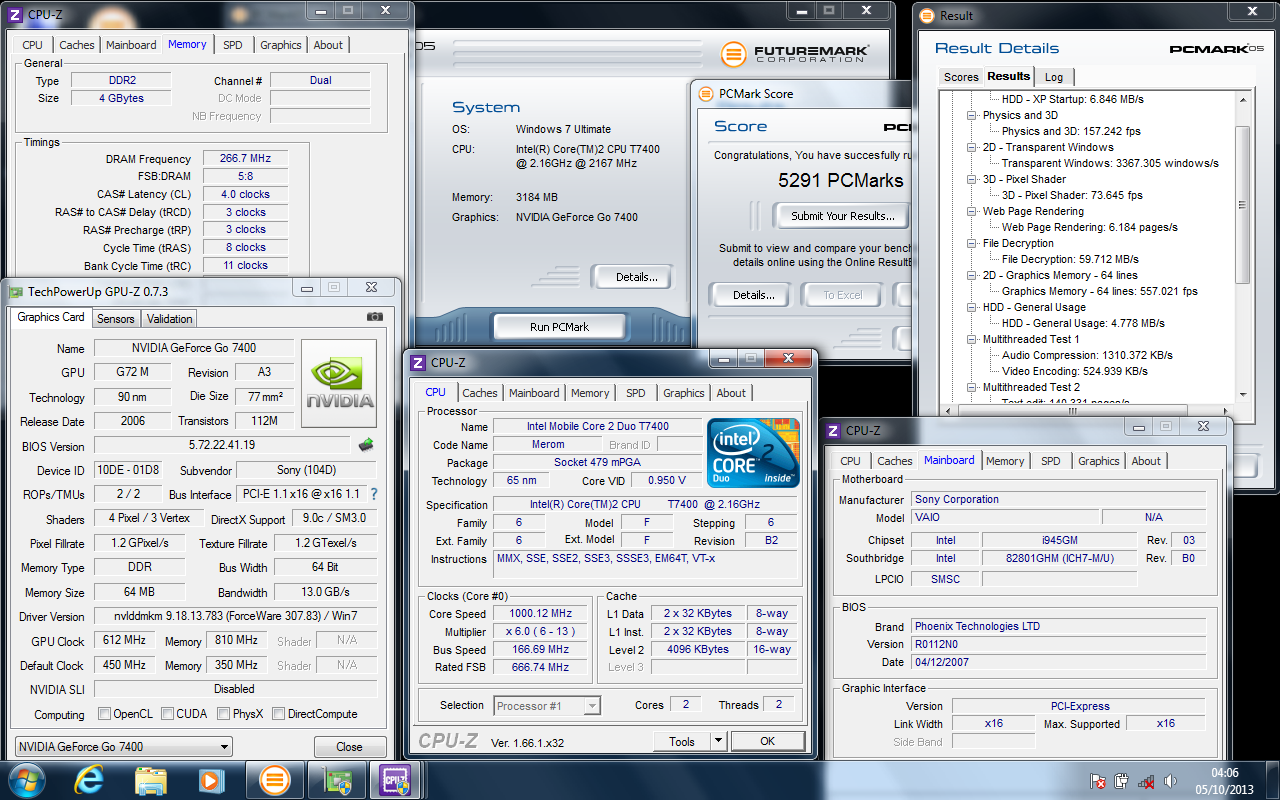Open the SPD tab in CPU-Z Memory window
This screenshot has height=800, width=1280.
[232, 45]
